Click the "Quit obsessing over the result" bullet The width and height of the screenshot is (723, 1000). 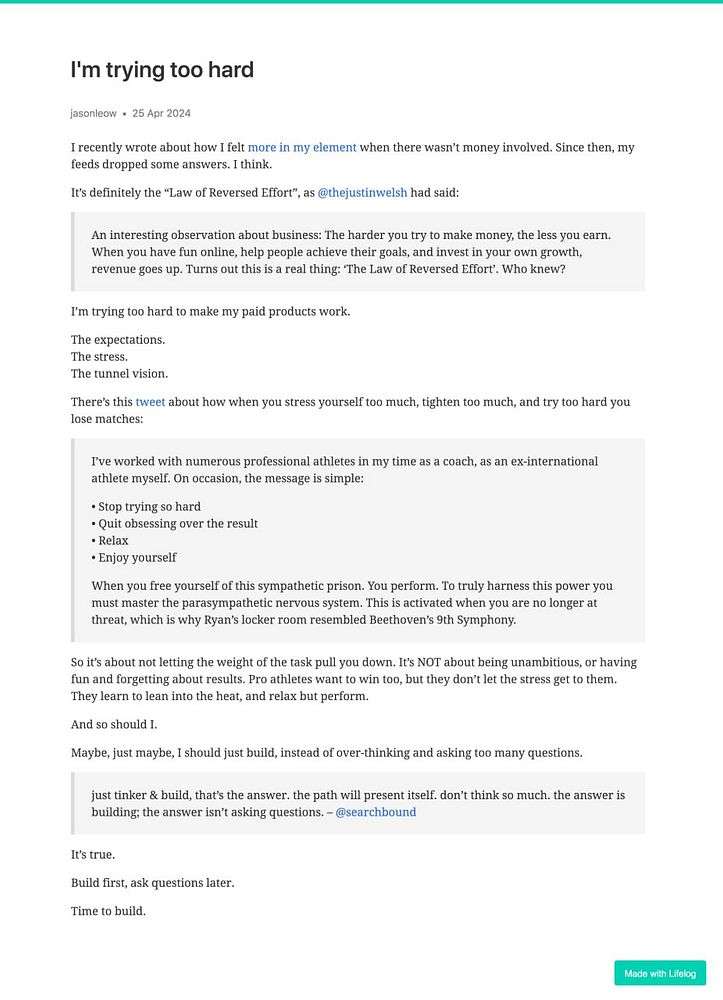click(175, 524)
